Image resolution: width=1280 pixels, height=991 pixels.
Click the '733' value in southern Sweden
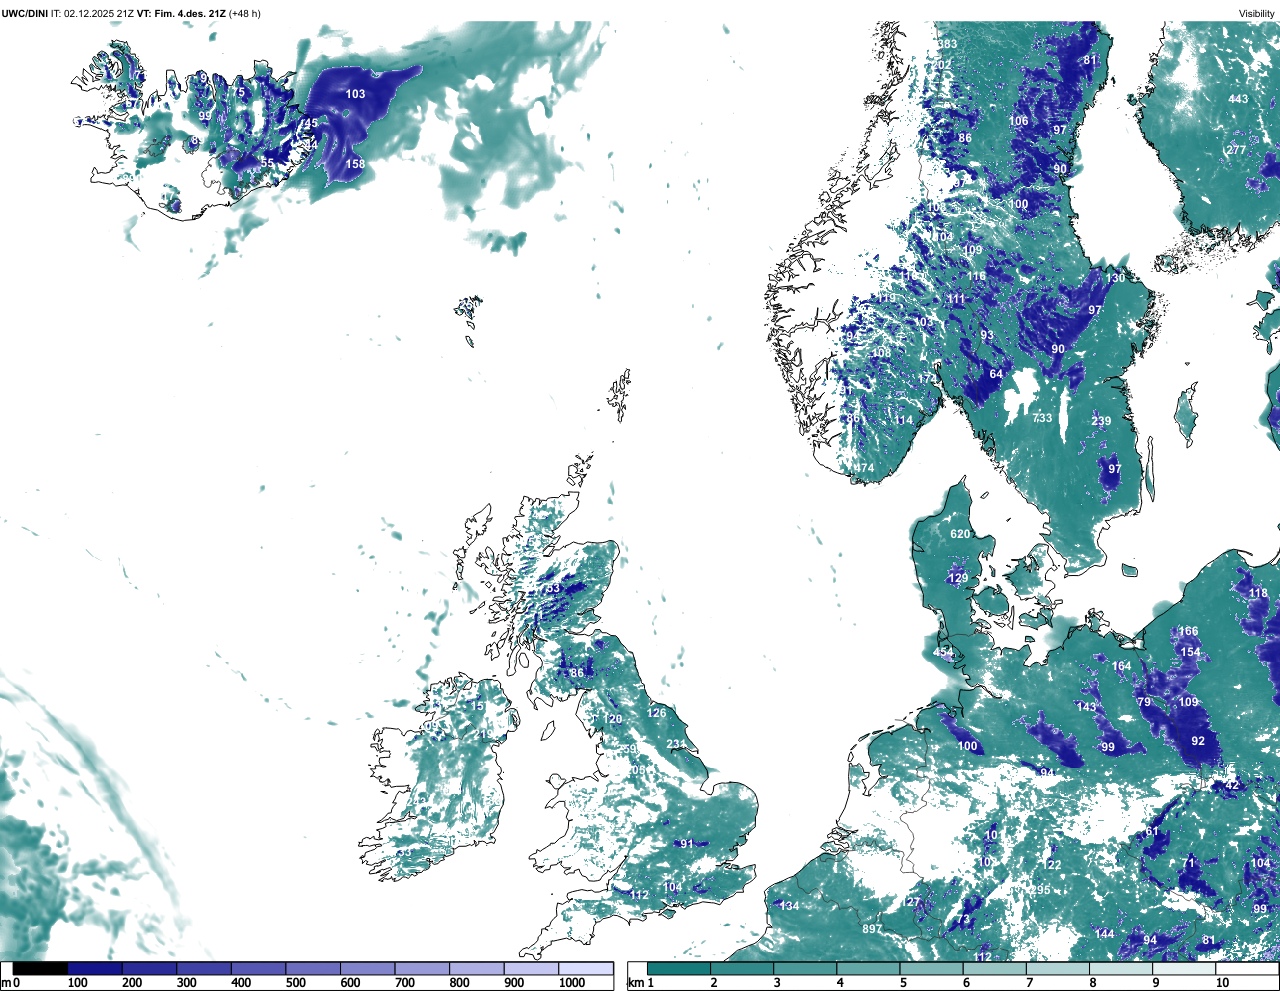(x=1042, y=418)
